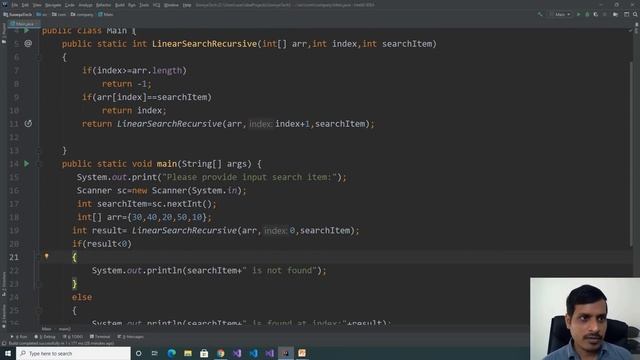This screenshot has height=360, width=640.
Task: Open the Debug tool window tab
Action: [45, 337]
